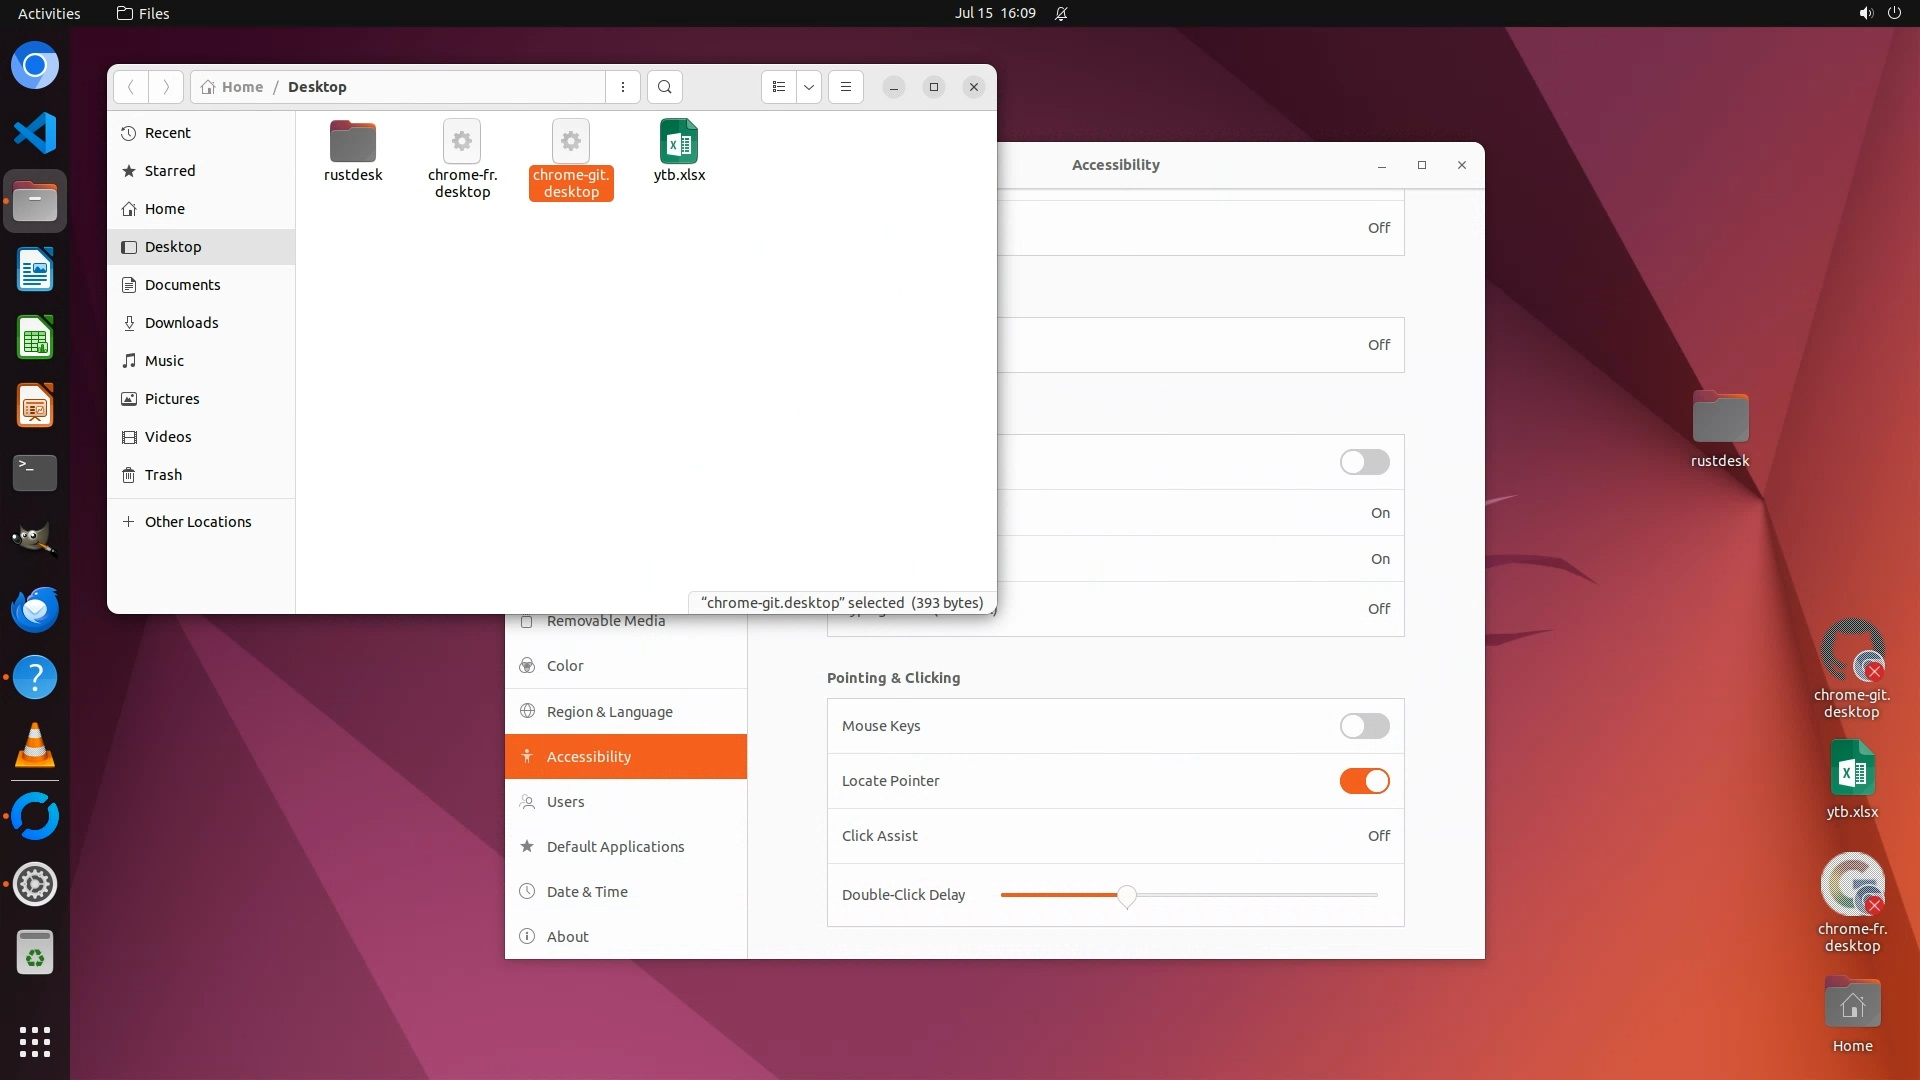Open the Files hamburger menu
1920x1080 pixels.
[846, 87]
